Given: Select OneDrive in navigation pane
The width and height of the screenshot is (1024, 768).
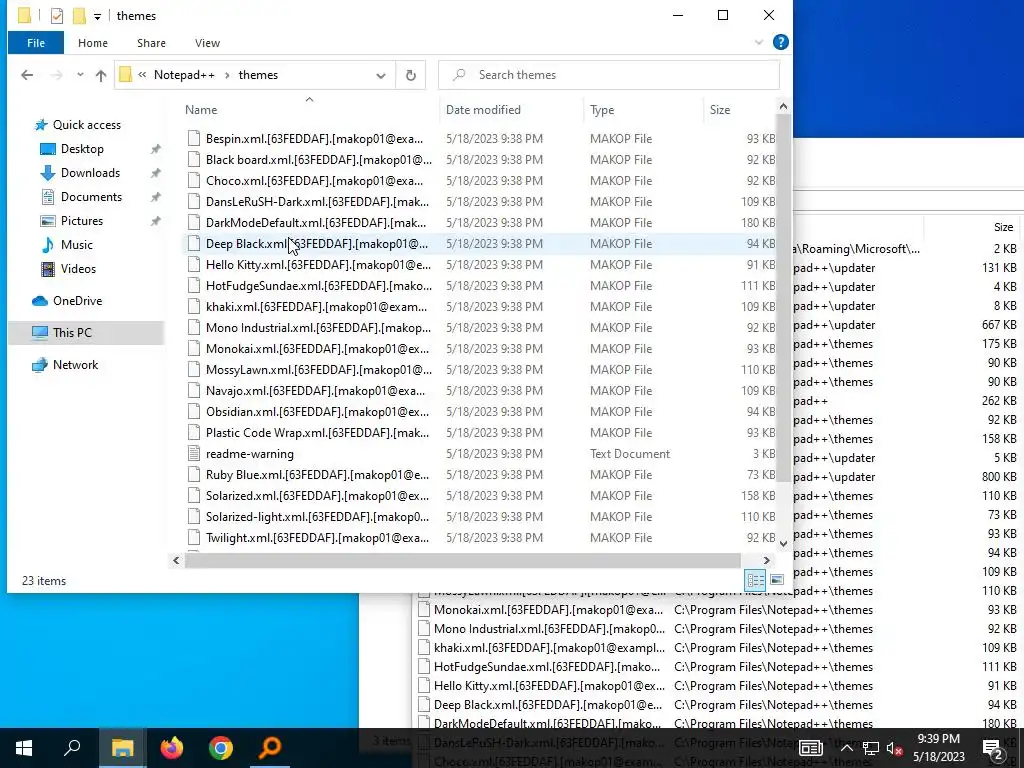Looking at the screenshot, I should (77, 301).
